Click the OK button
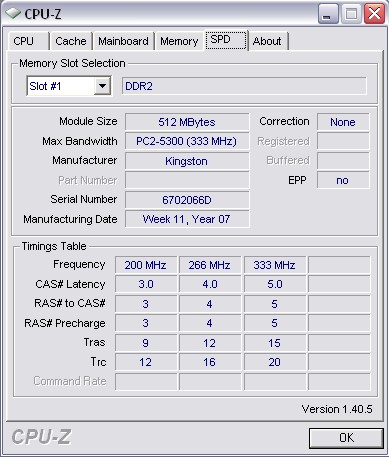 (x=346, y=438)
